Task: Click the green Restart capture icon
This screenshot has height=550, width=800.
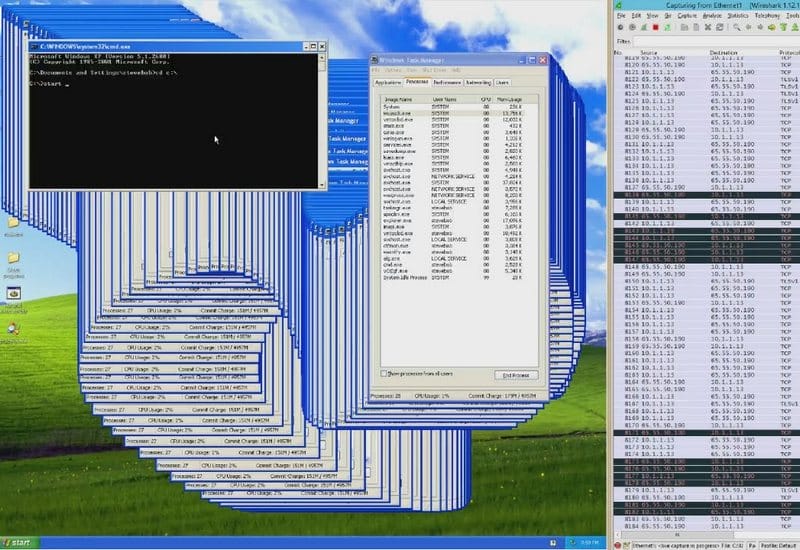Action: (666, 29)
